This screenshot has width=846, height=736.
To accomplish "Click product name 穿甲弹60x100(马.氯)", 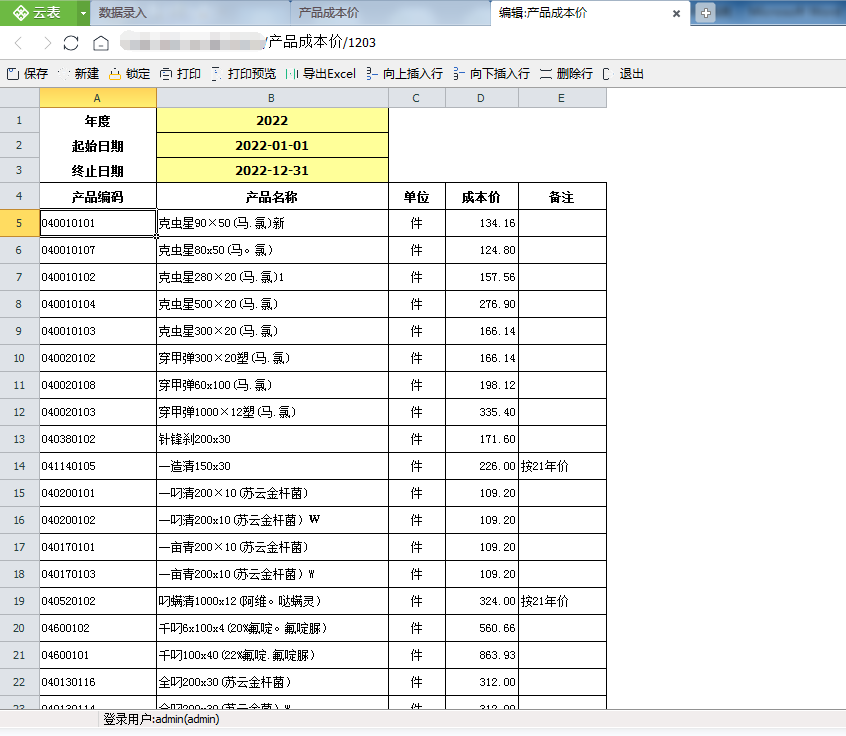I will [272, 385].
